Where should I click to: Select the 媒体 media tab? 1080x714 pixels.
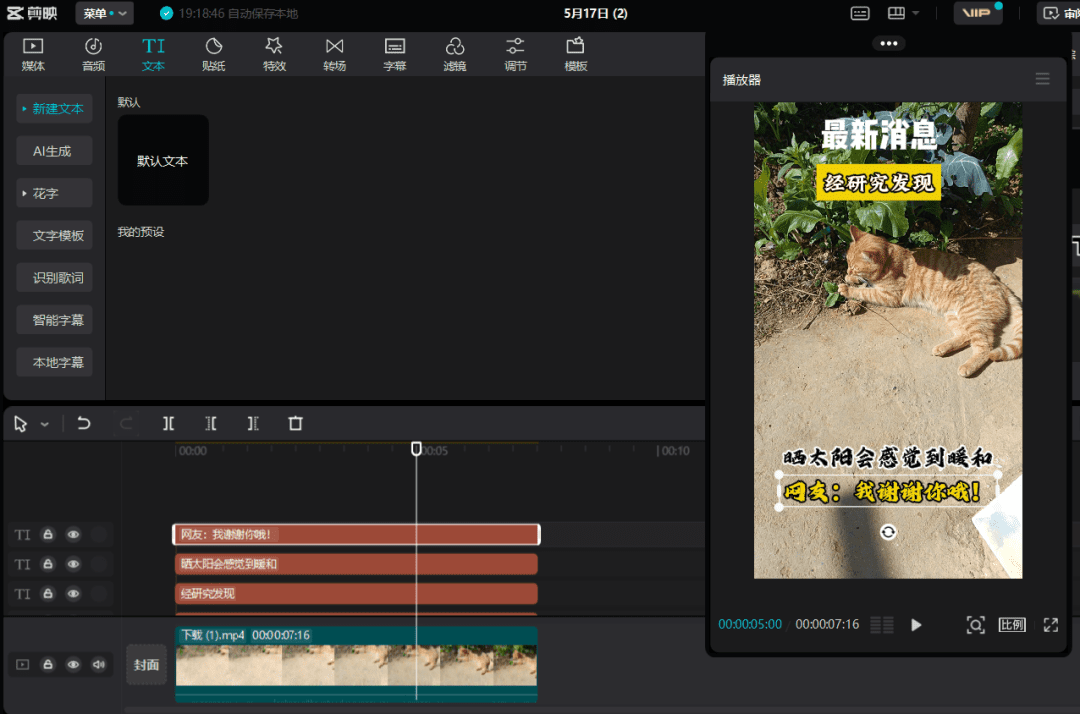33,54
